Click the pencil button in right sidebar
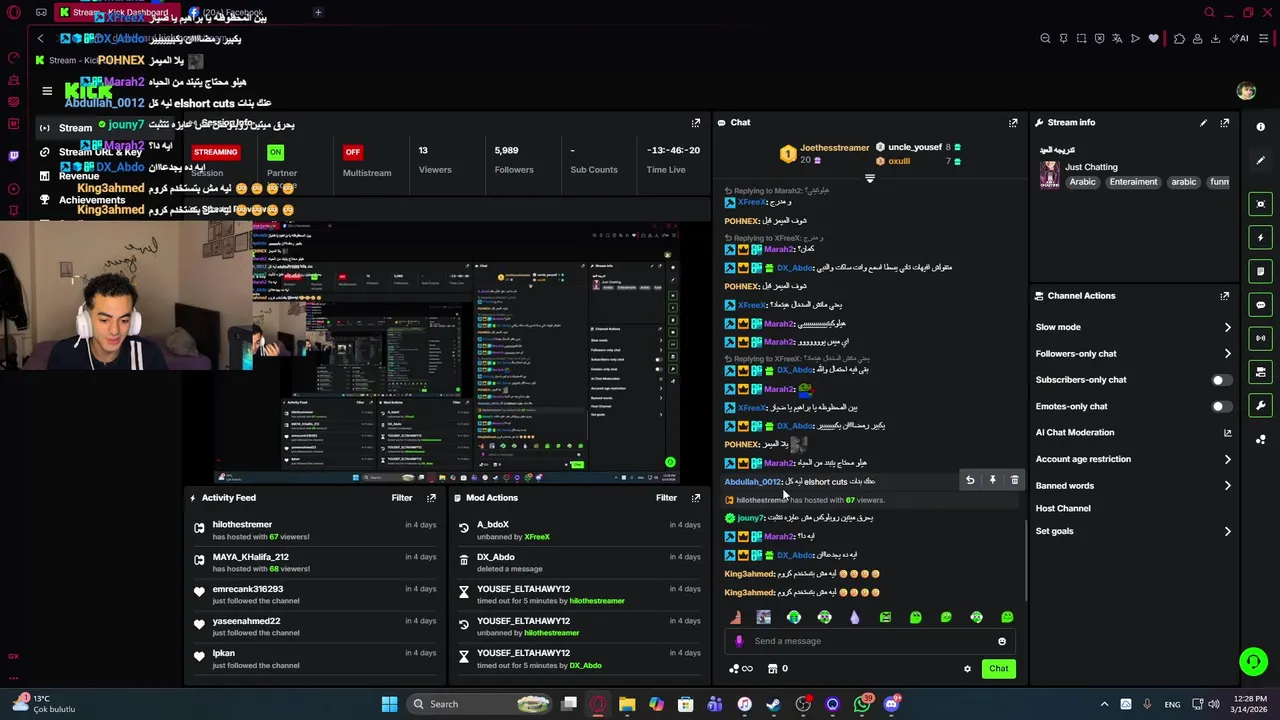This screenshot has width=1280, height=720. (x=1261, y=160)
